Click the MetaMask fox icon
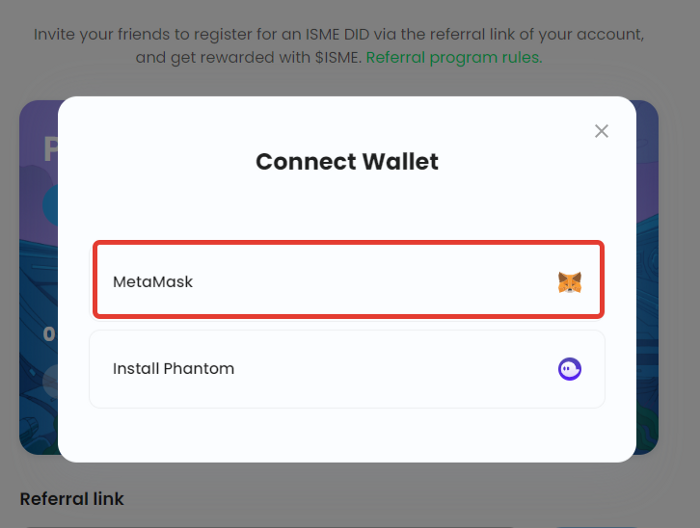The image size is (700, 528). pyautogui.click(x=570, y=282)
